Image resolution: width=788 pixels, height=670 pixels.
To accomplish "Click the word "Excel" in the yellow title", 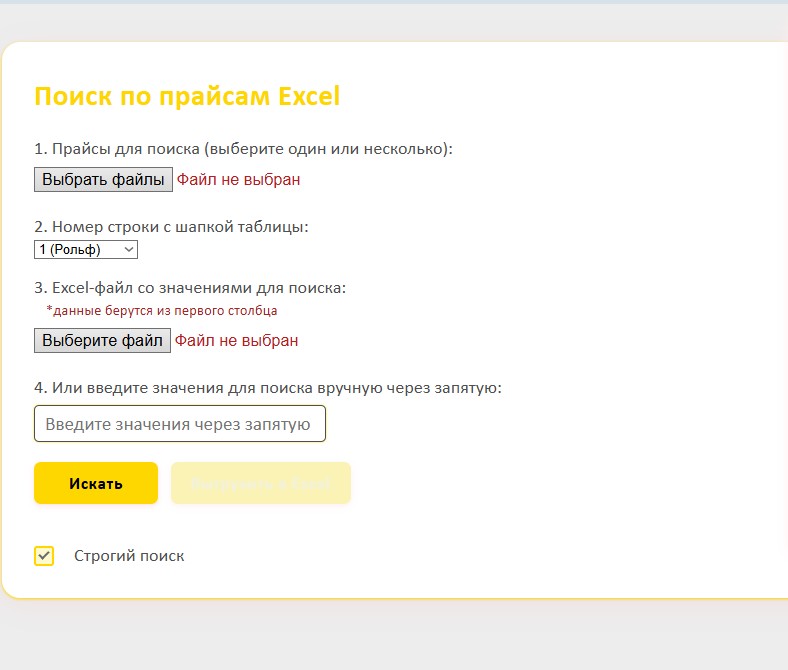I will [309, 96].
